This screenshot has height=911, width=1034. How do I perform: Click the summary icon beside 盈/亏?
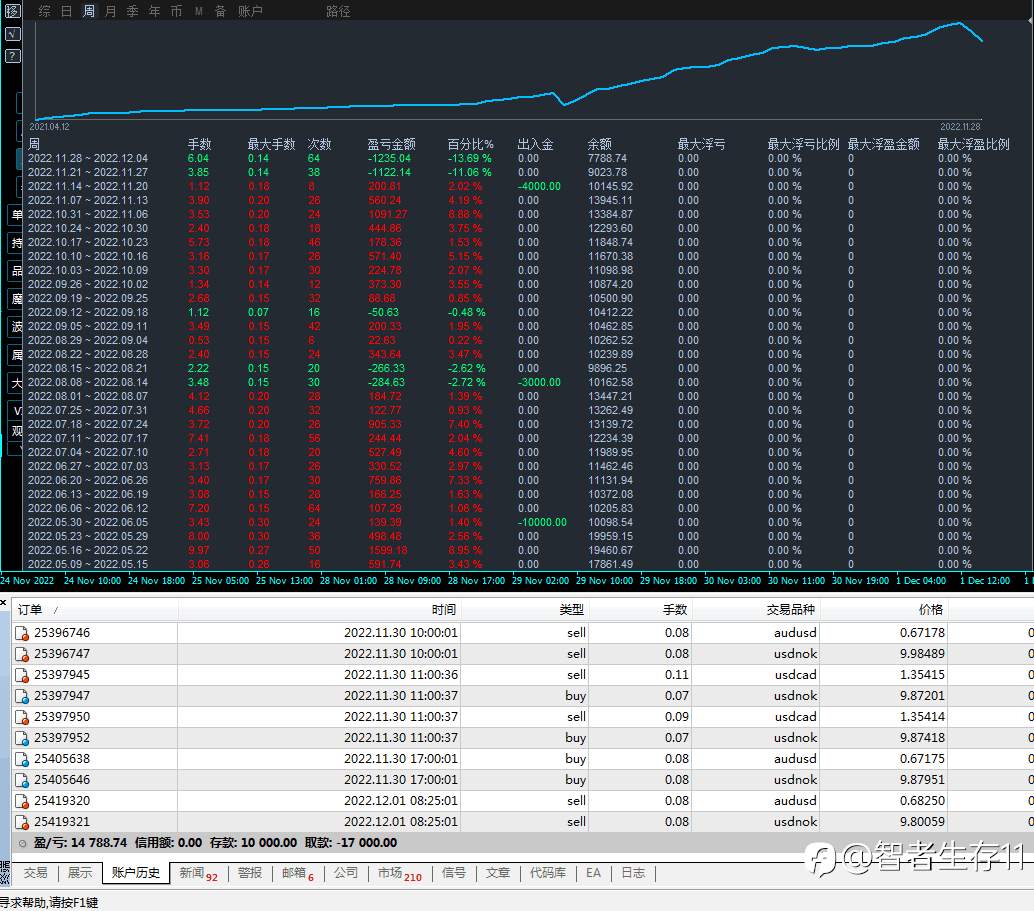click(x=23, y=843)
